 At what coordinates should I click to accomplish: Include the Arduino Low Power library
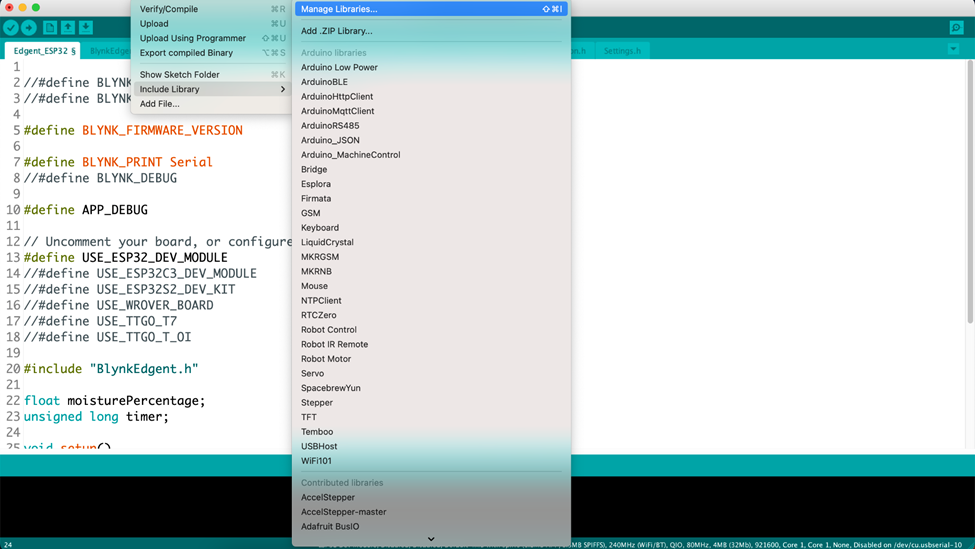pos(431,67)
